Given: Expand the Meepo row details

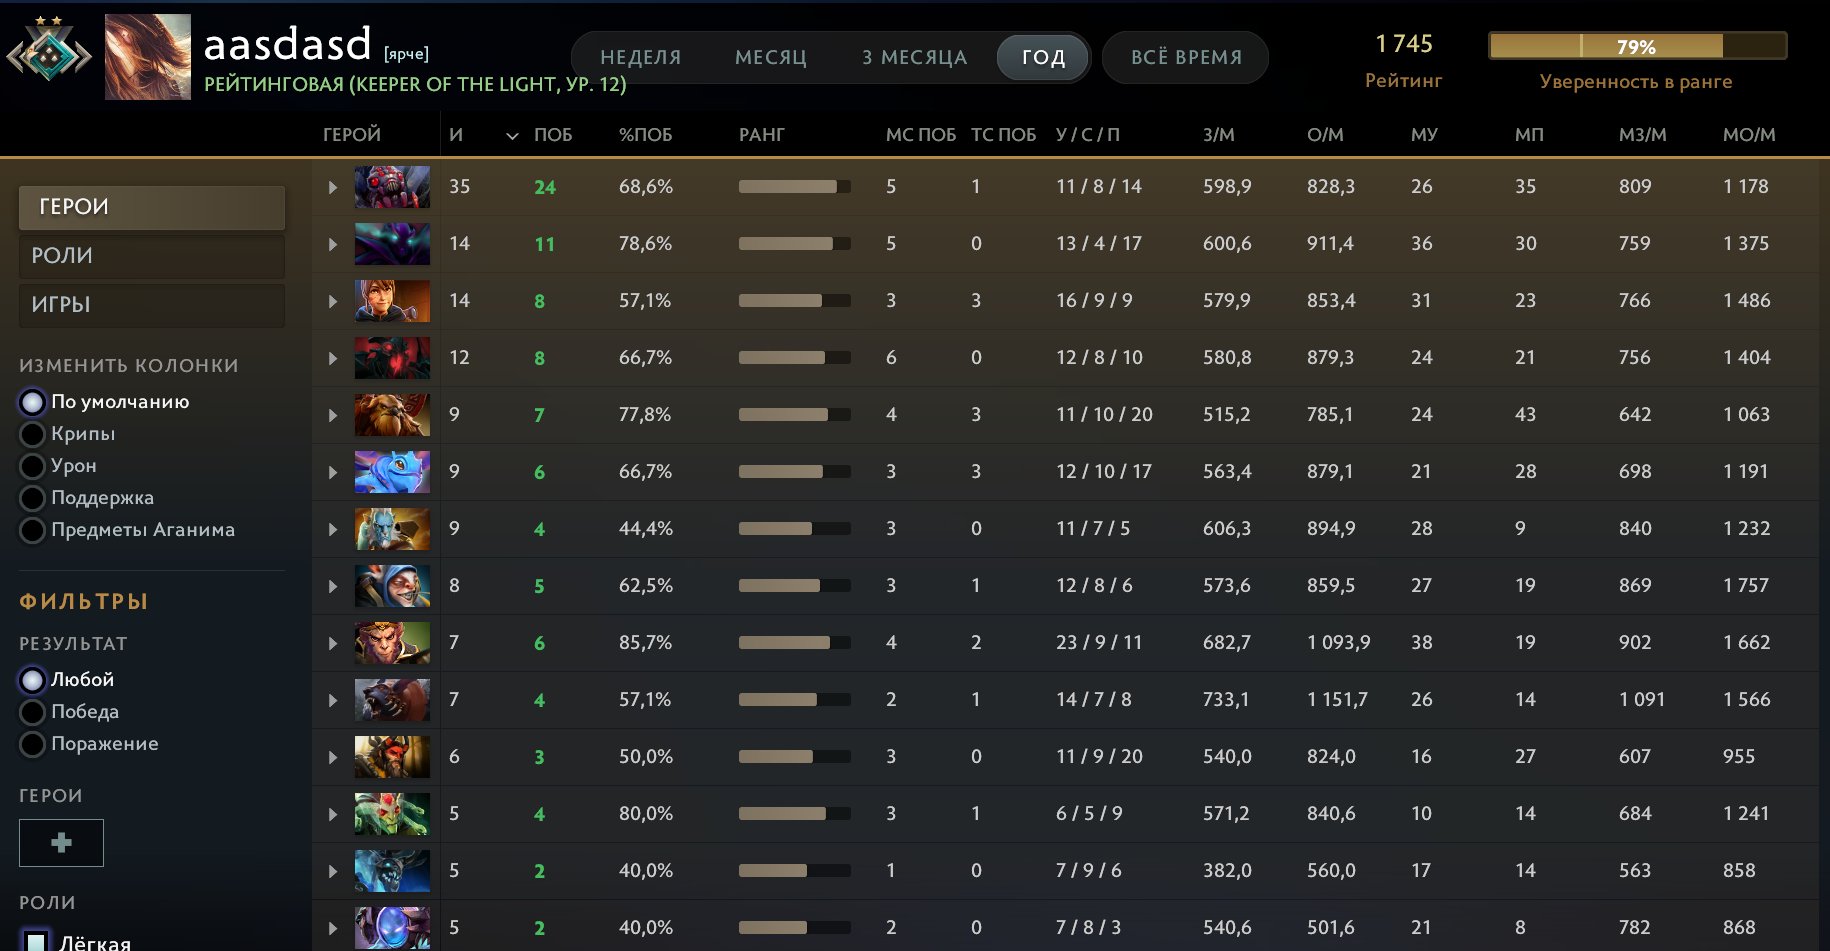Looking at the screenshot, I should coord(333,586).
